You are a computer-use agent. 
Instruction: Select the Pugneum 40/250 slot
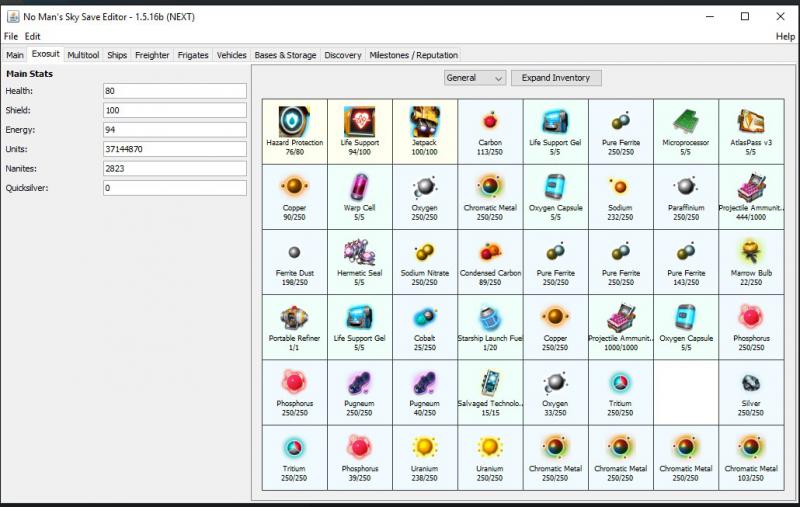click(x=425, y=393)
